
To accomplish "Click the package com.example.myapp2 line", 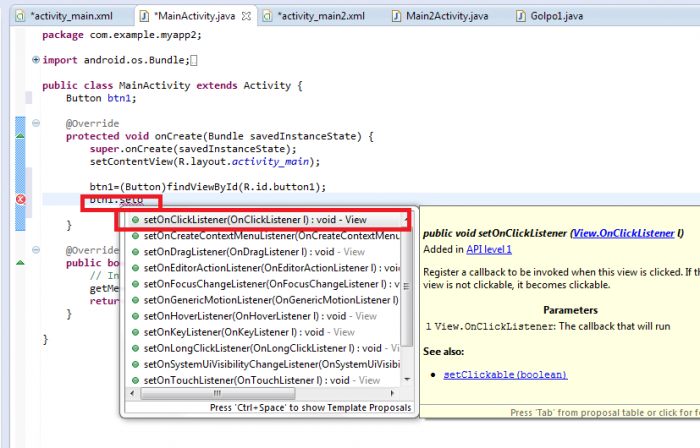I will (x=122, y=35).
